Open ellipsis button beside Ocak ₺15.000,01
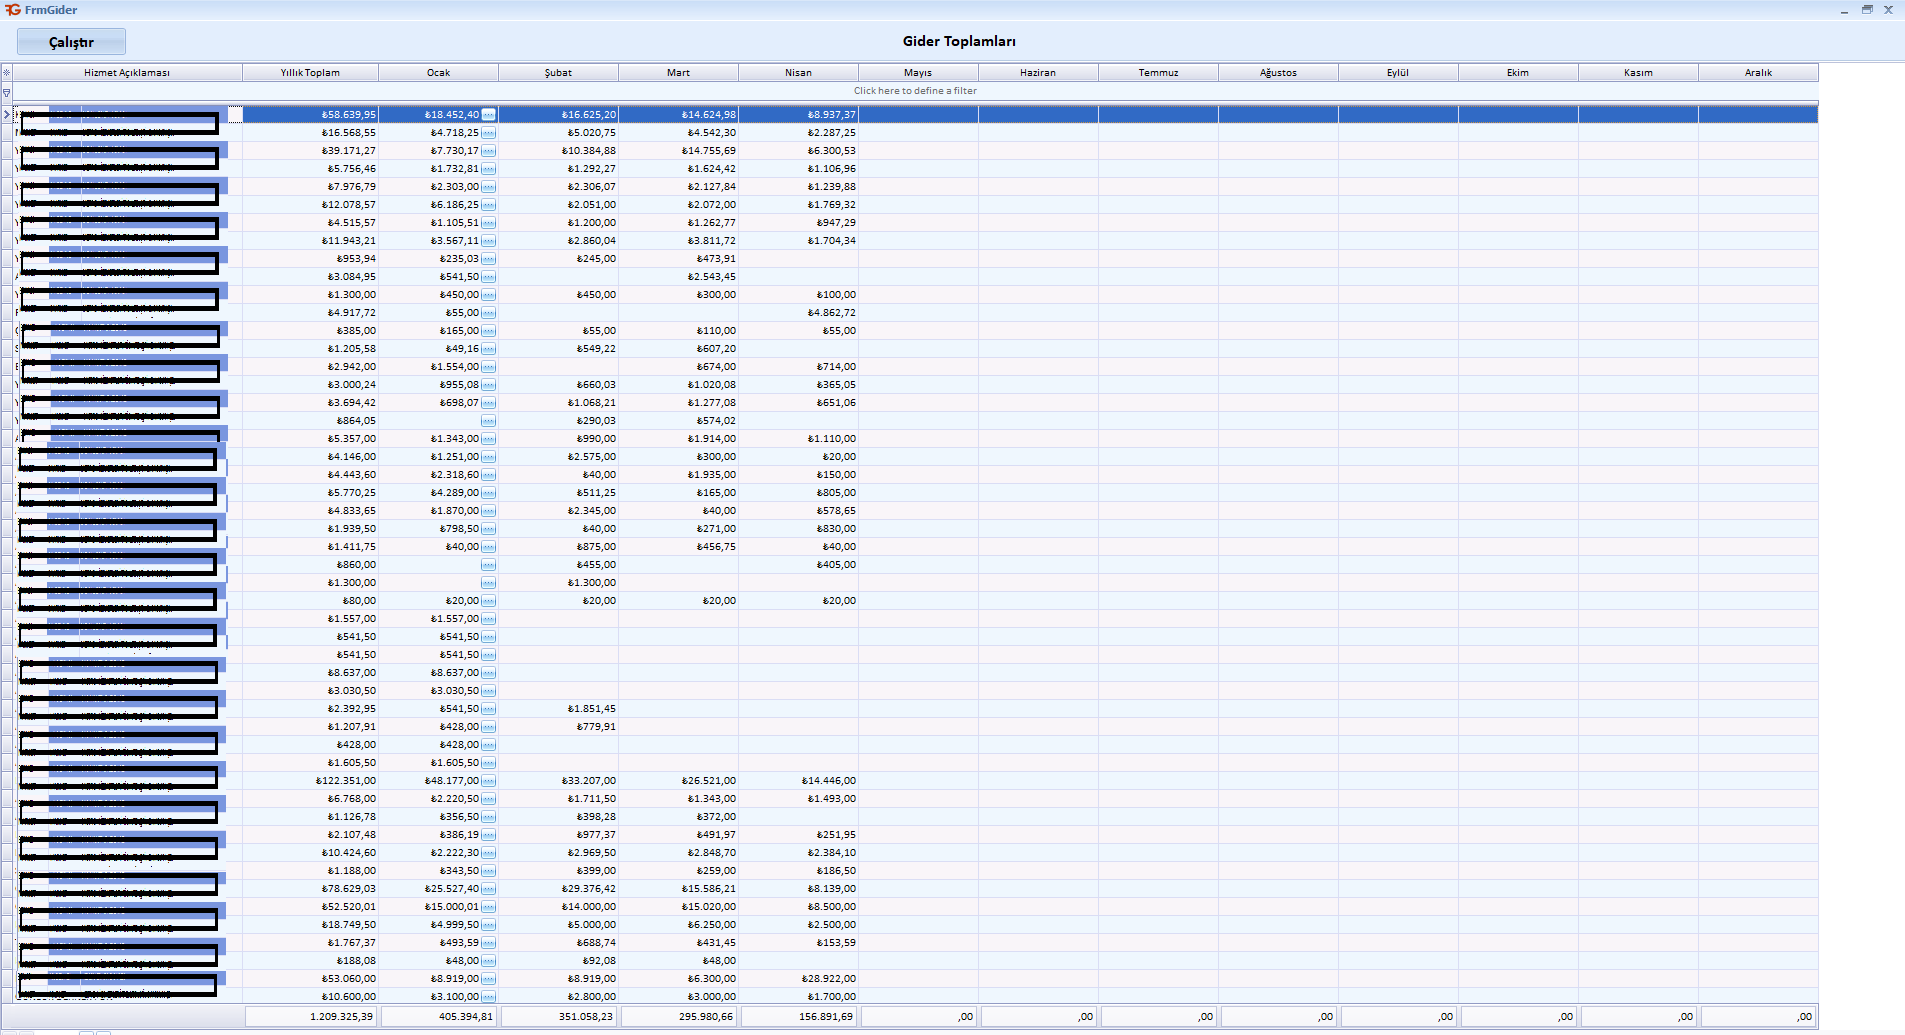This screenshot has width=1905, height=1035. pyautogui.click(x=488, y=907)
